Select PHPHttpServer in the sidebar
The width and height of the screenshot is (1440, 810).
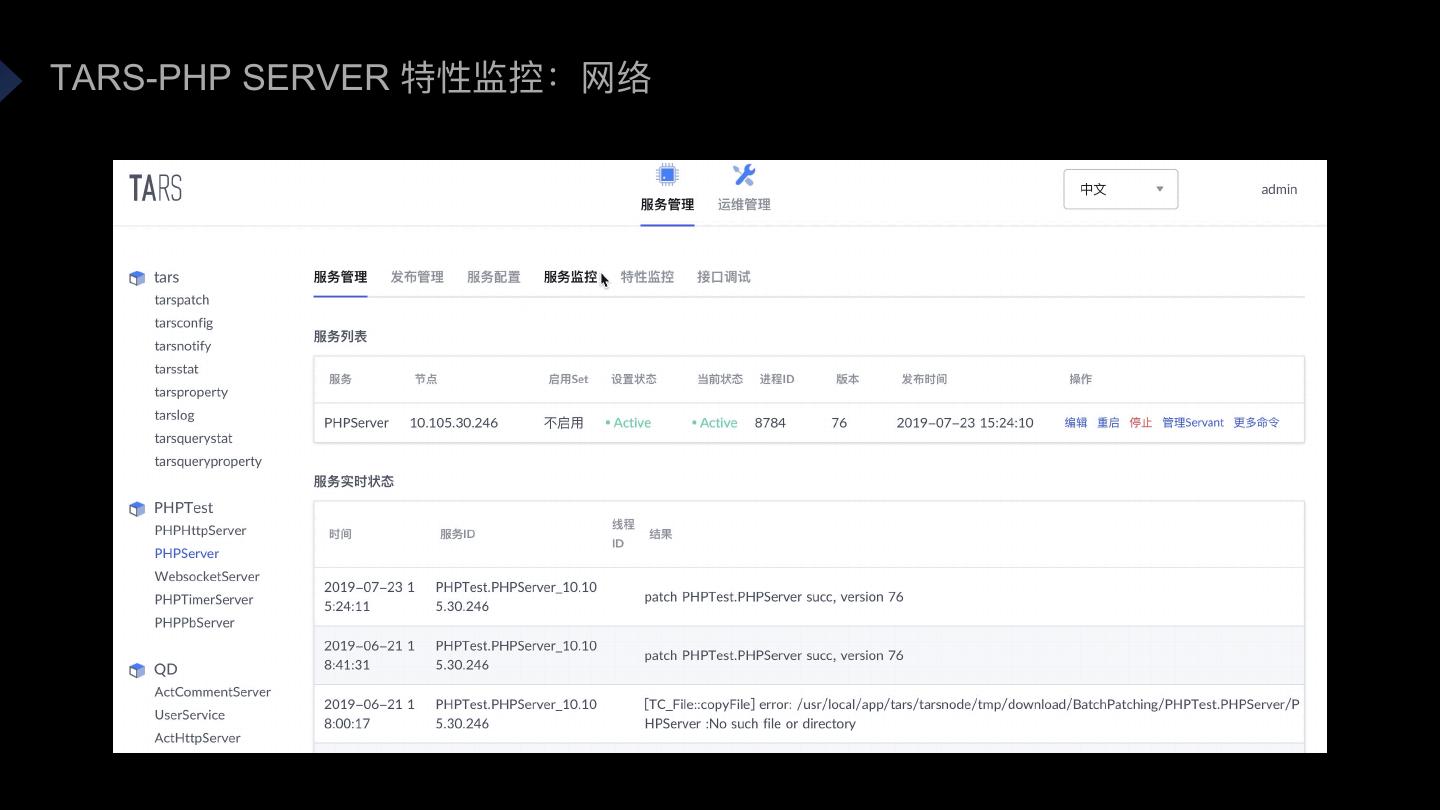[200, 531]
